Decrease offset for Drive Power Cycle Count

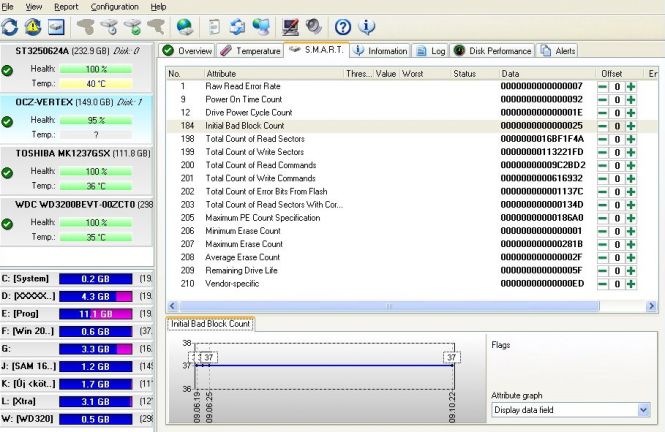[602, 113]
